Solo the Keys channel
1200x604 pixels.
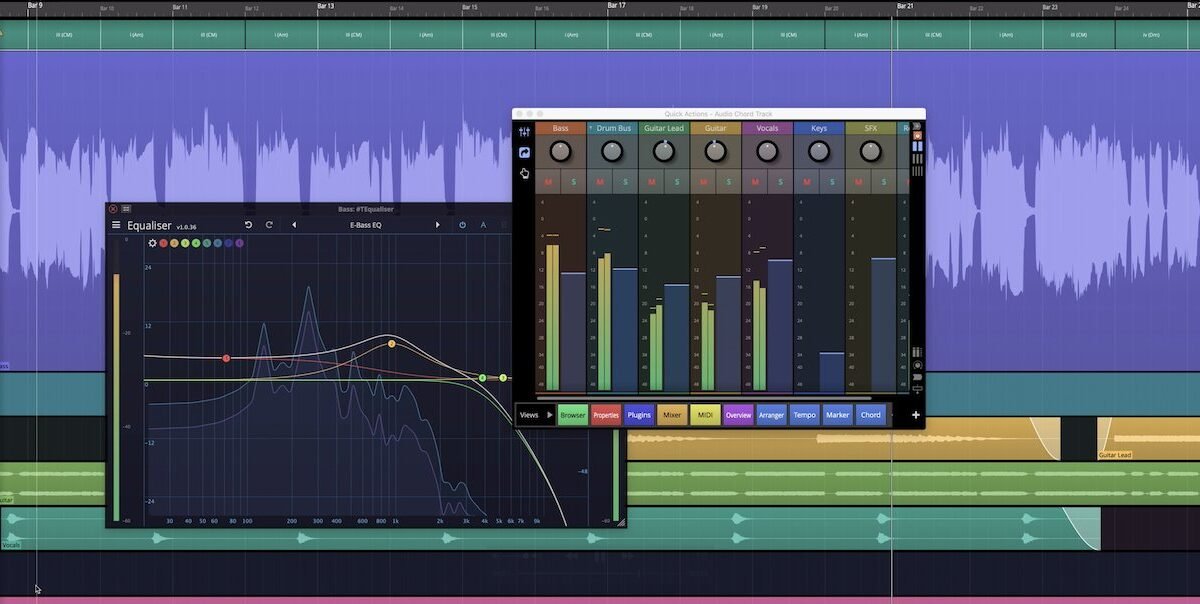(832, 182)
